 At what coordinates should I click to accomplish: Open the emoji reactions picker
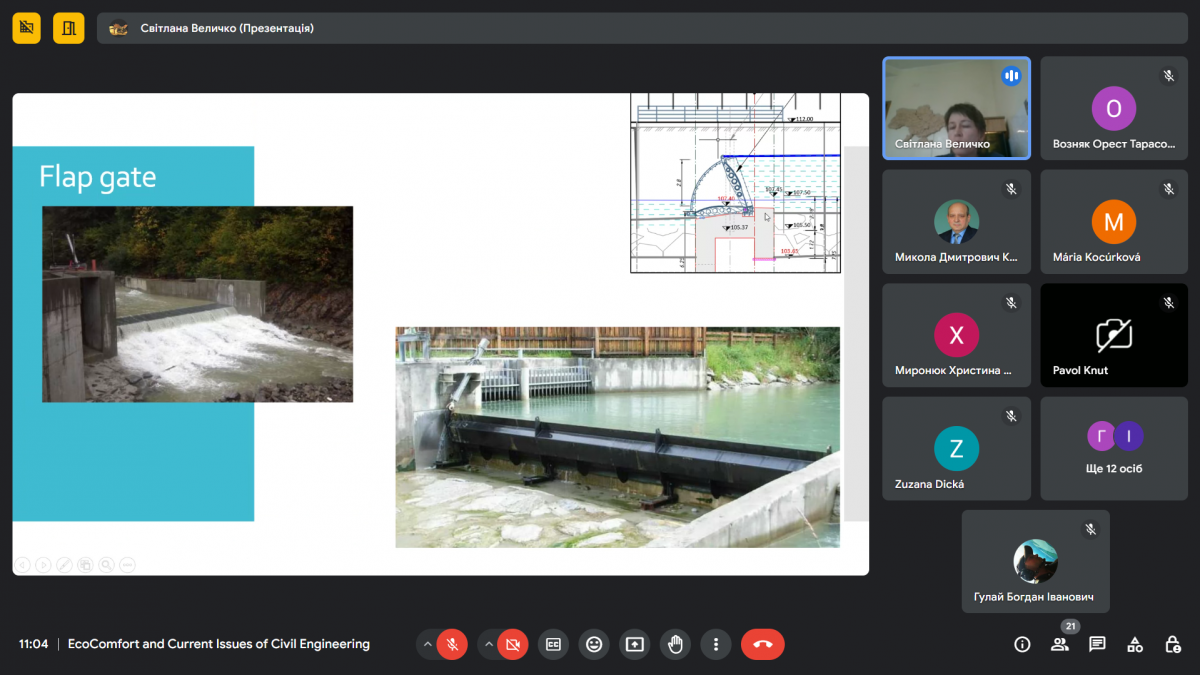(x=594, y=645)
